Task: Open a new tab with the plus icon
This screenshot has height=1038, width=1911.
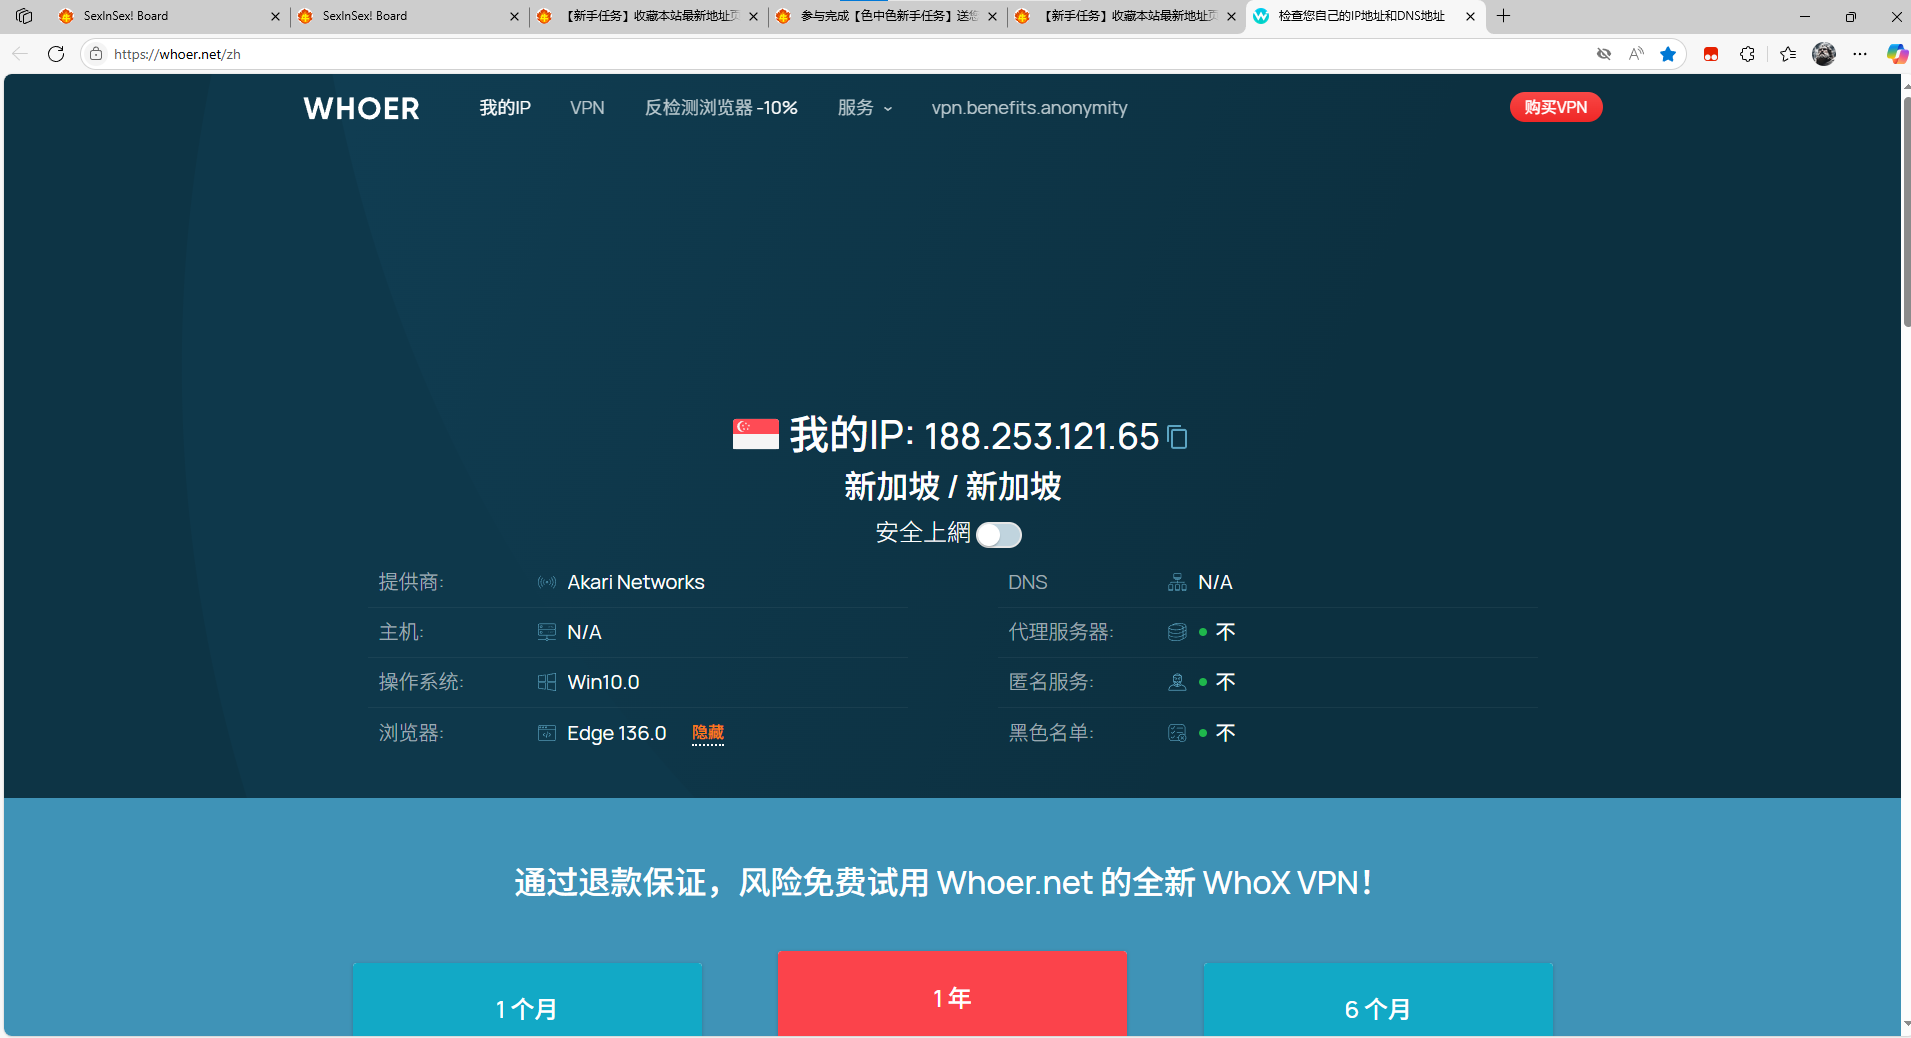Action: [x=1503, y=16]
